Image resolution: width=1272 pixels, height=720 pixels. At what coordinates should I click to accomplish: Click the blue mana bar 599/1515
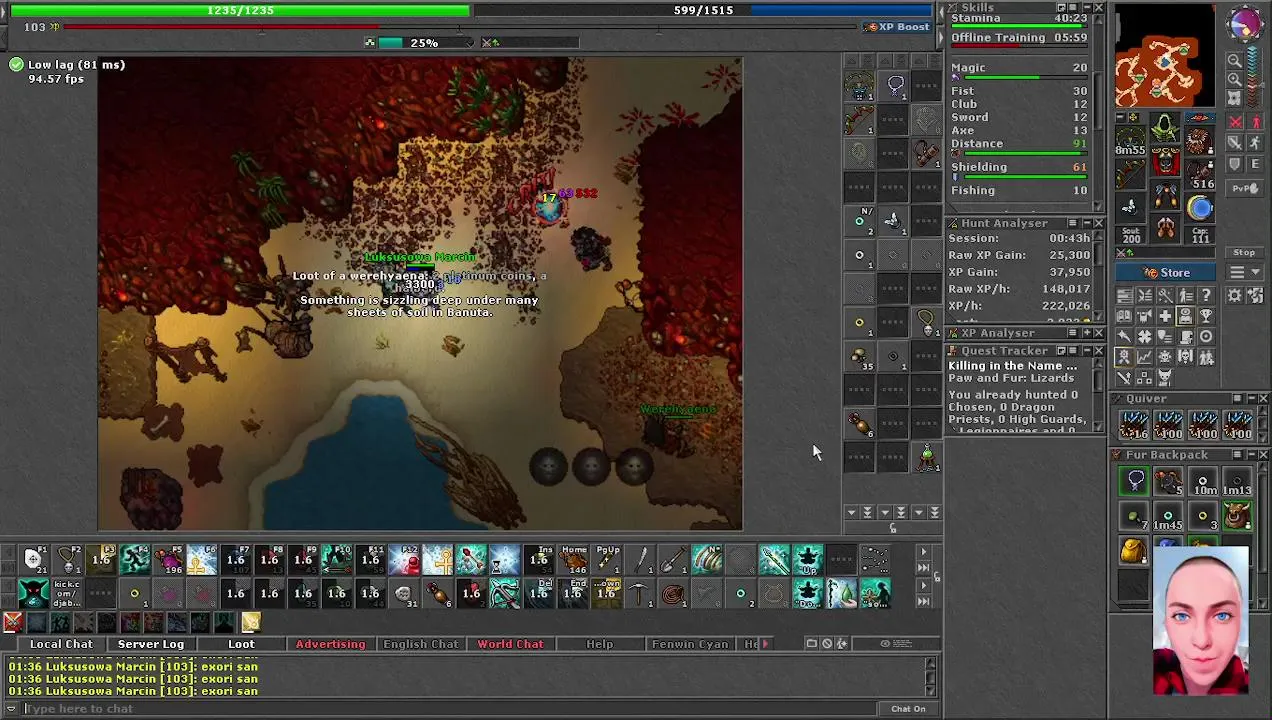pyautogui.click(x=703, y=10)
